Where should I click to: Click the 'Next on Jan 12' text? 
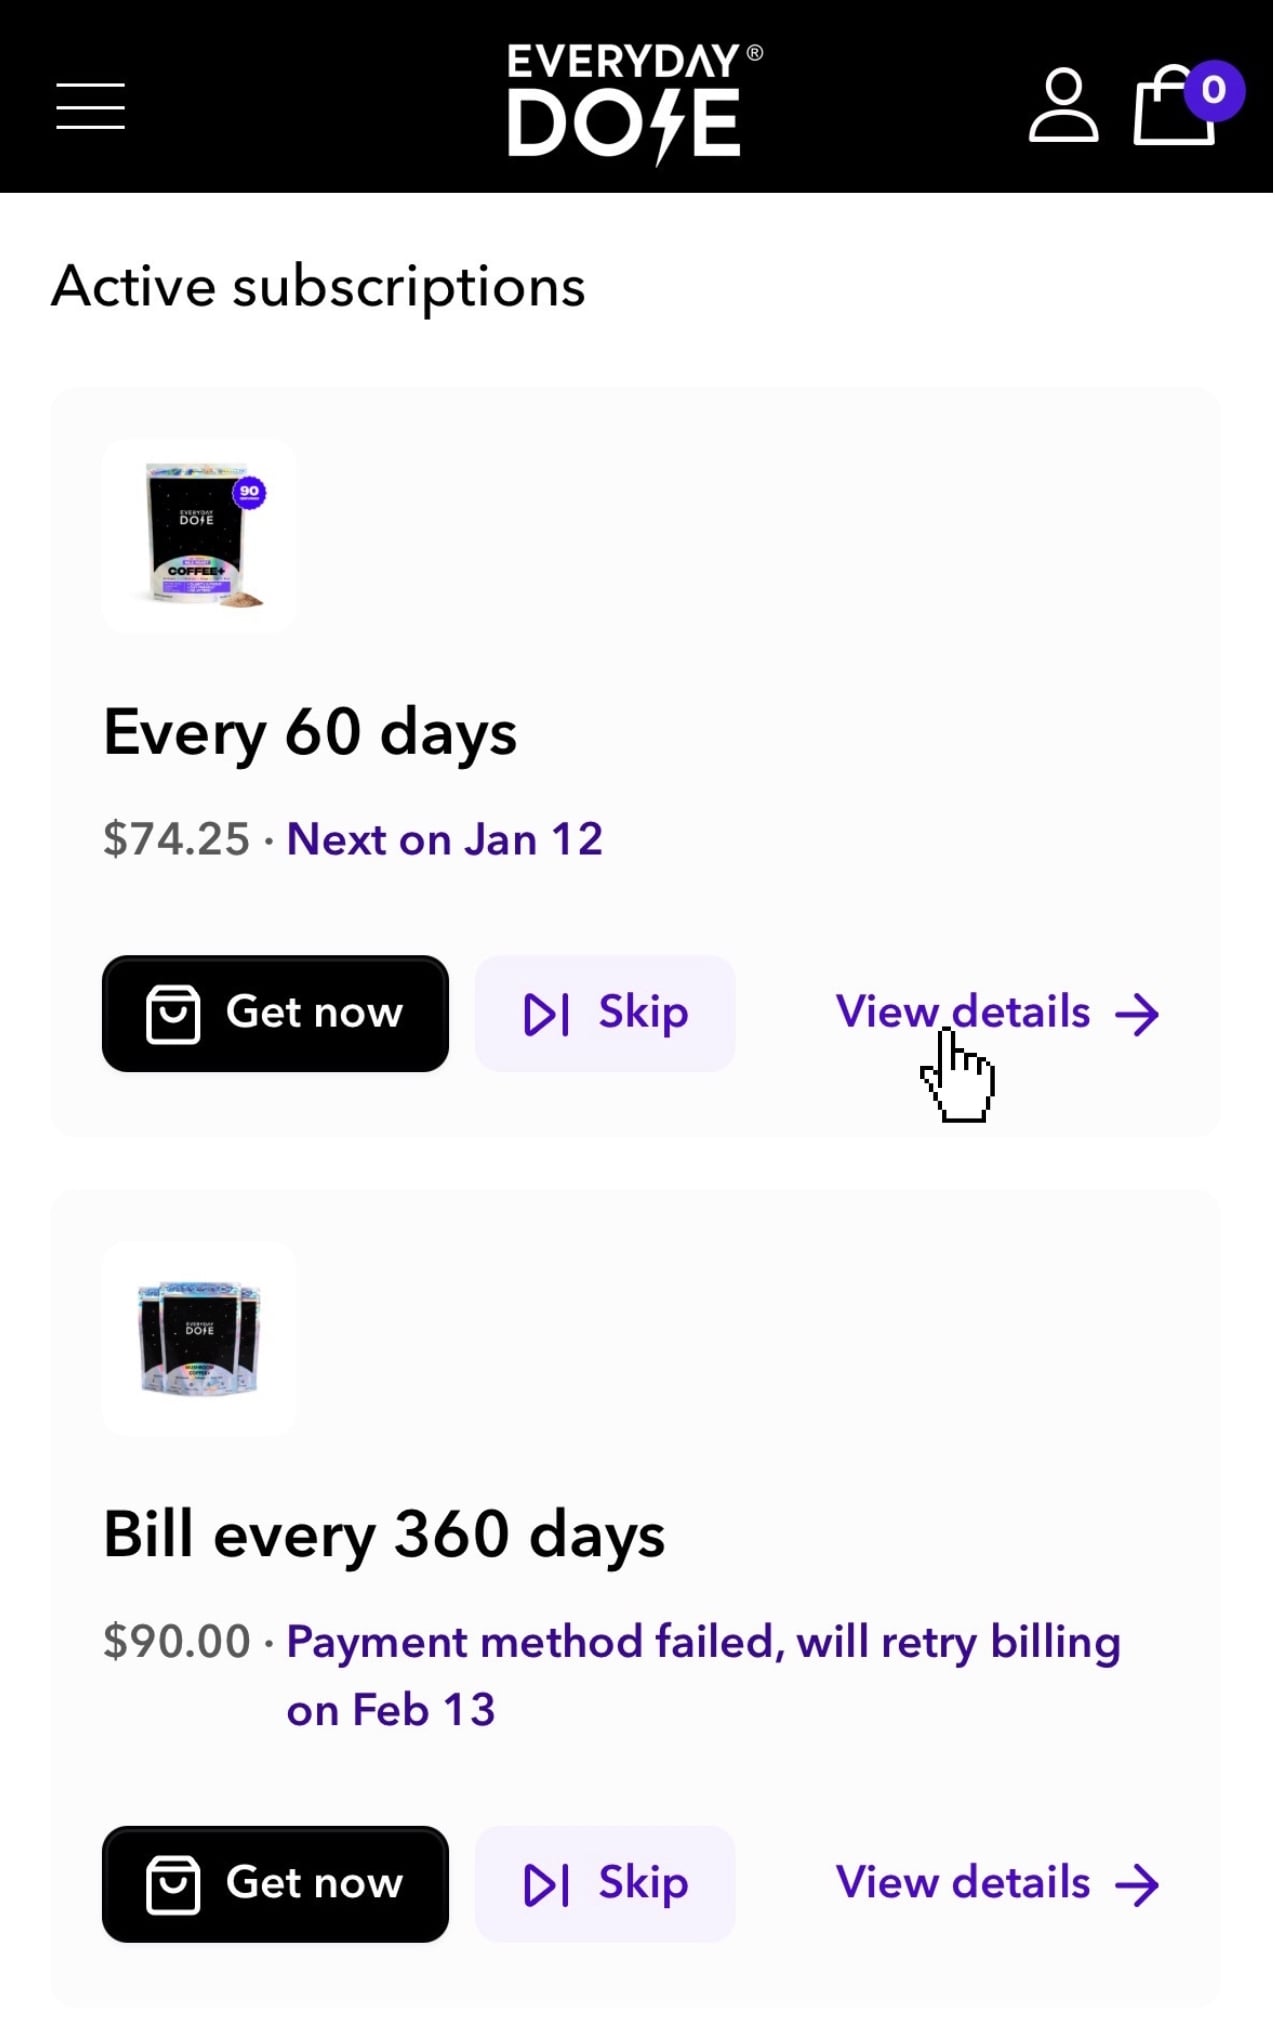(445, 839)
